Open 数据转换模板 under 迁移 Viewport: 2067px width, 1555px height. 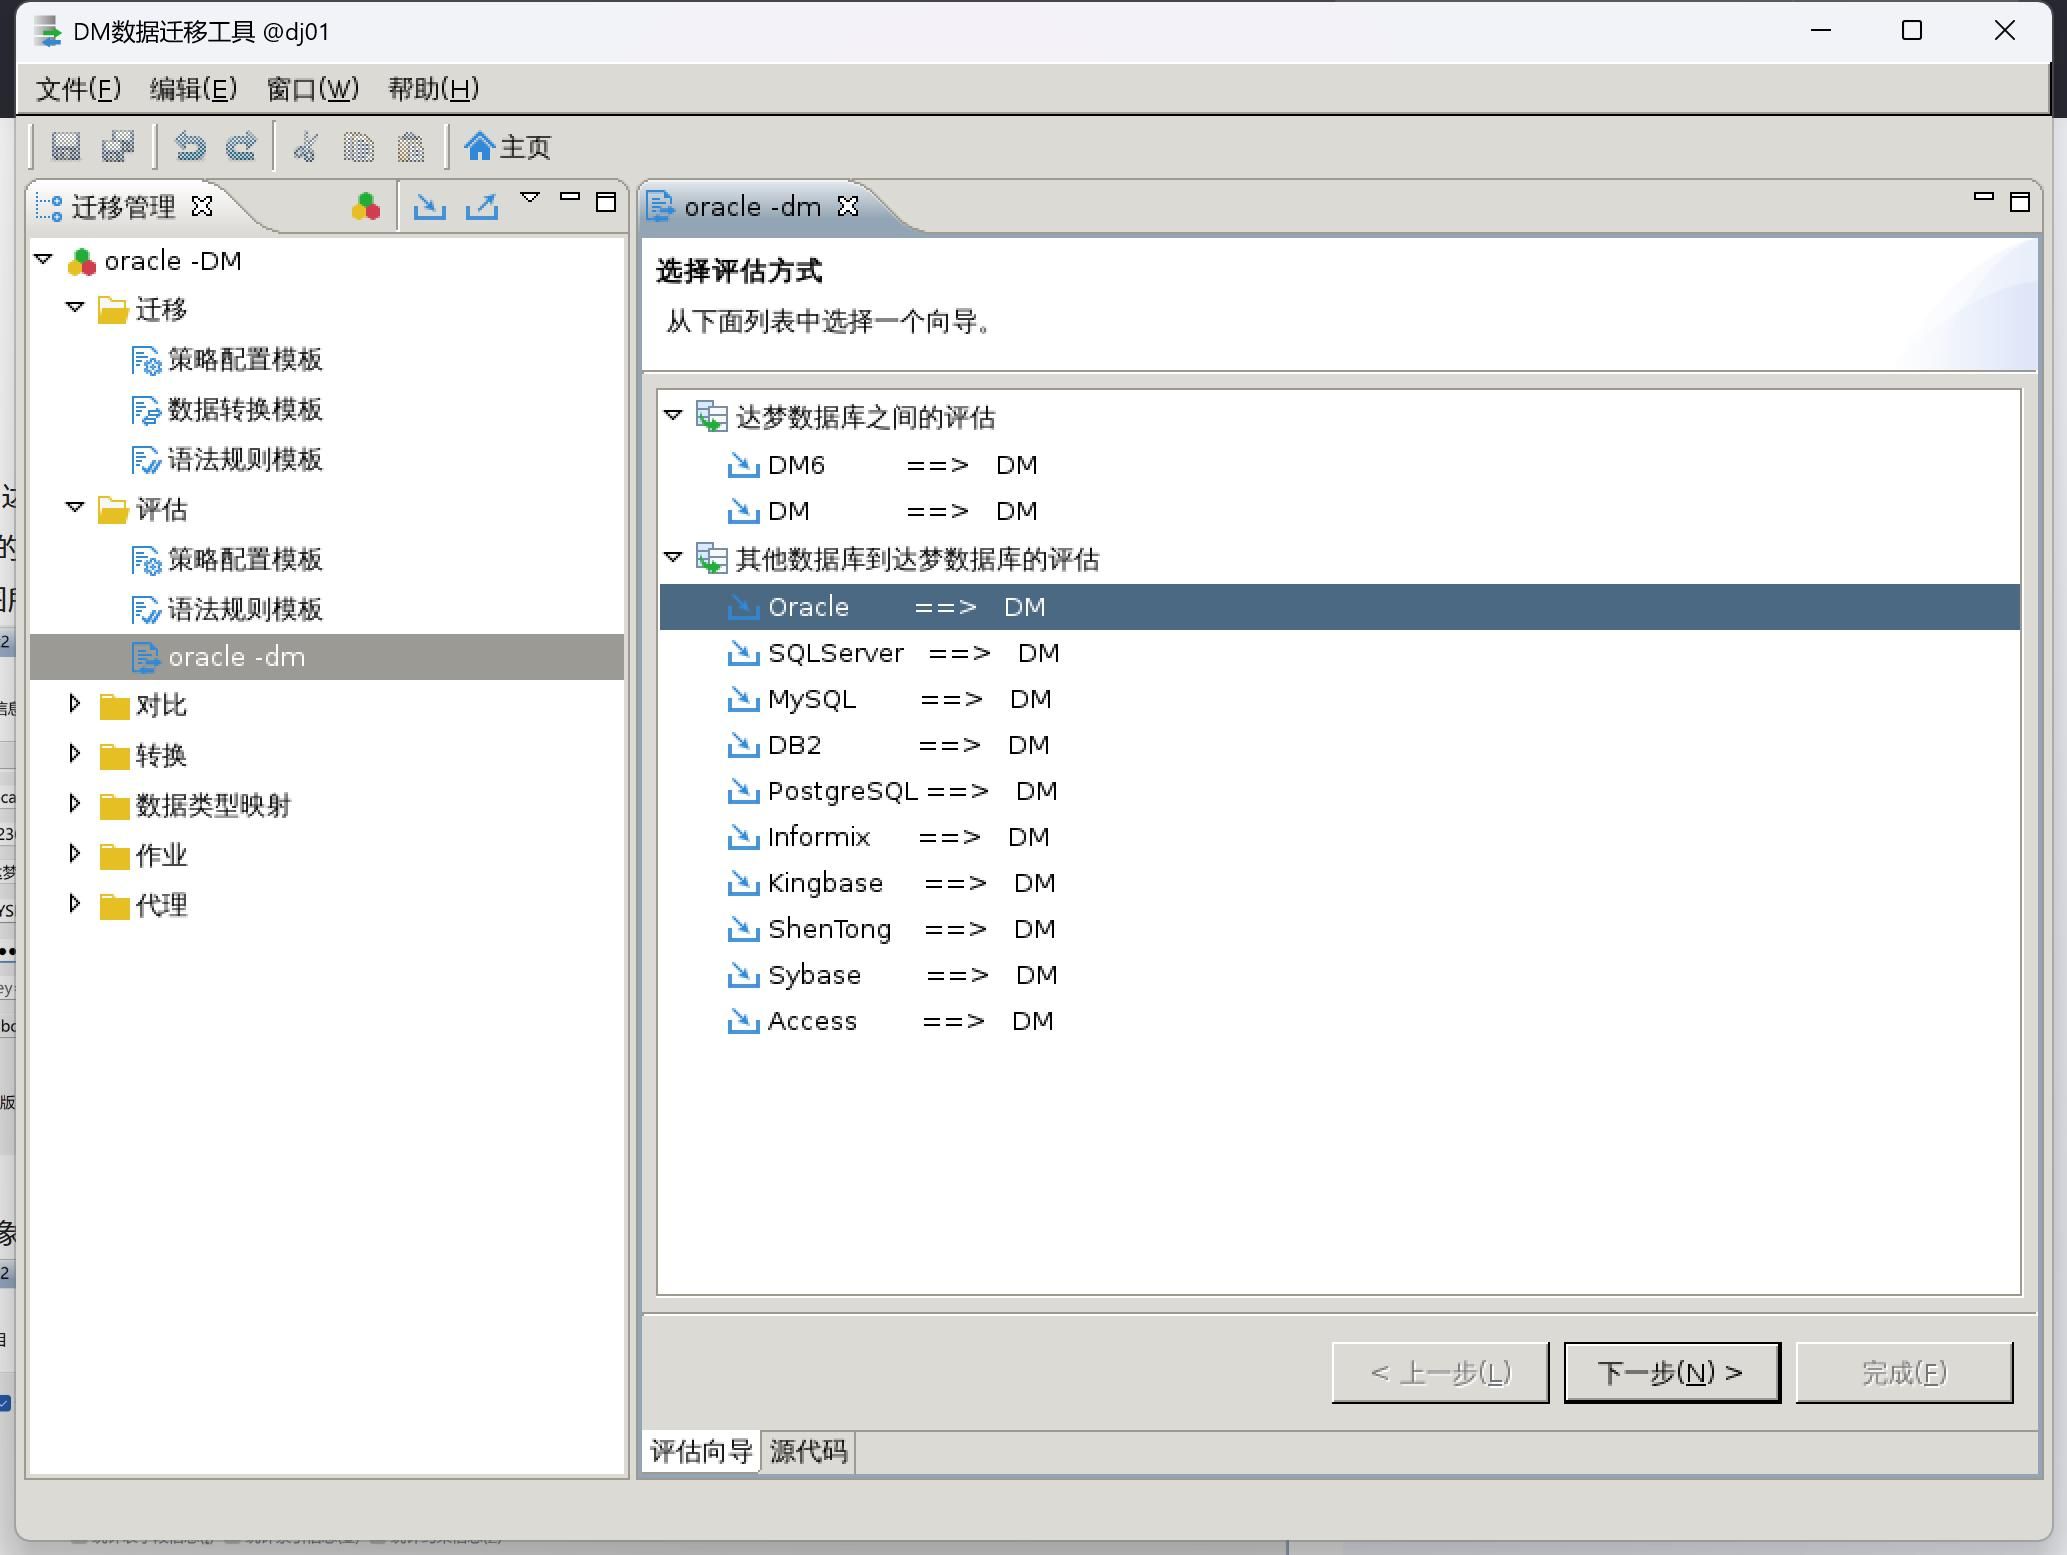244,410
